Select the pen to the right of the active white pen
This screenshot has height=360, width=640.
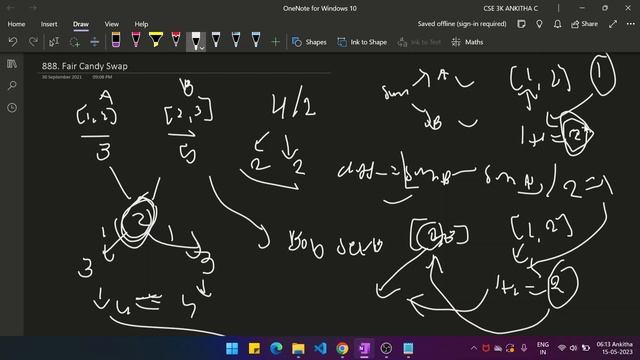coord(216,40)
